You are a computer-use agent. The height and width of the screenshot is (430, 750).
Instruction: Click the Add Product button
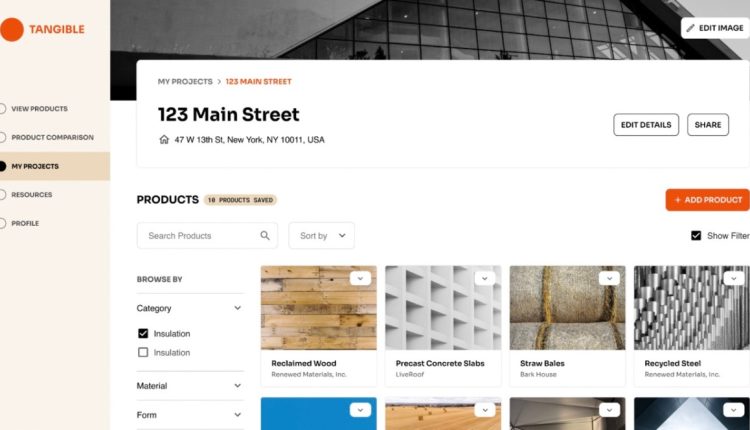(x=707, y=200)
